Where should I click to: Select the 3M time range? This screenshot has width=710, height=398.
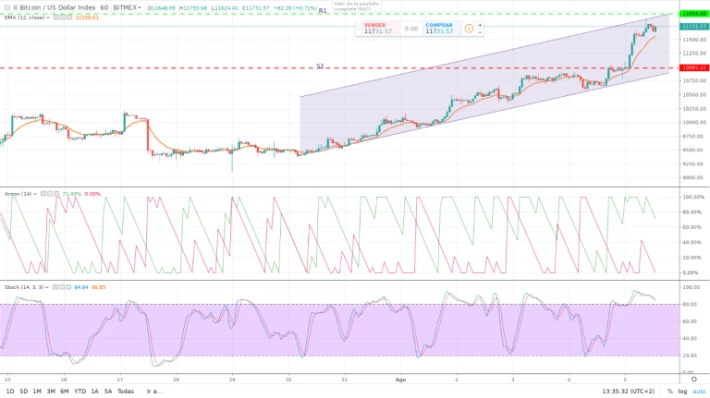[51, 391]
